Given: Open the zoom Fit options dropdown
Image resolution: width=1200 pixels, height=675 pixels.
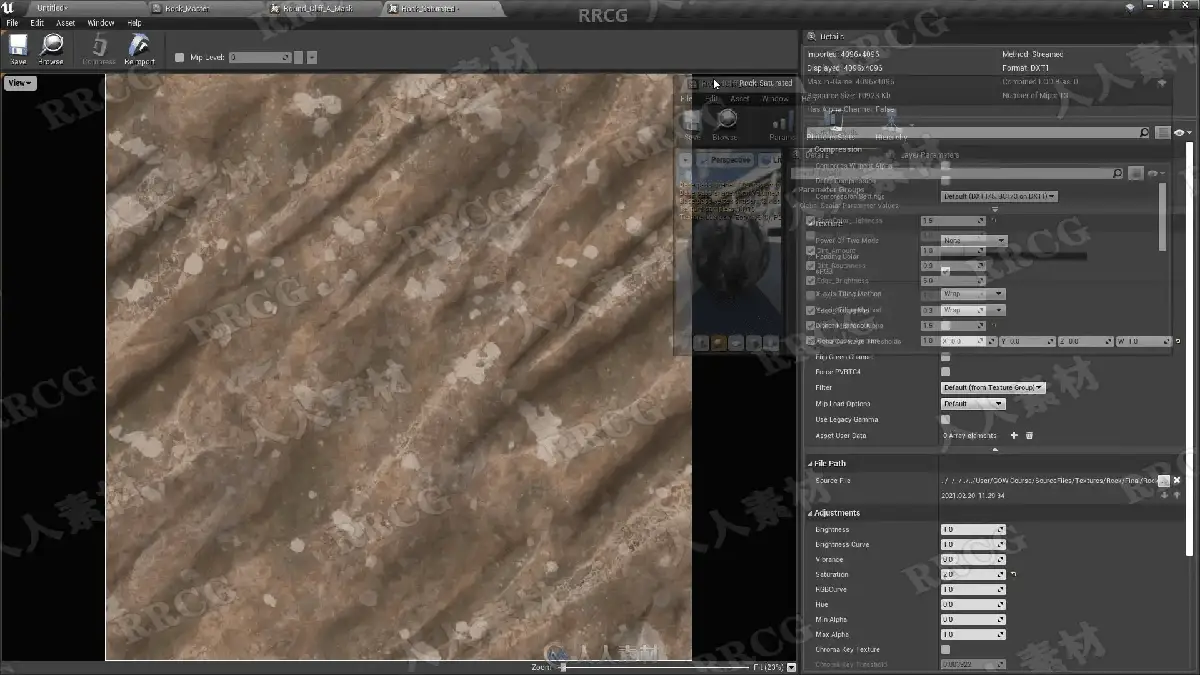Looking at the screenshot, I should [x=792, y=667].
